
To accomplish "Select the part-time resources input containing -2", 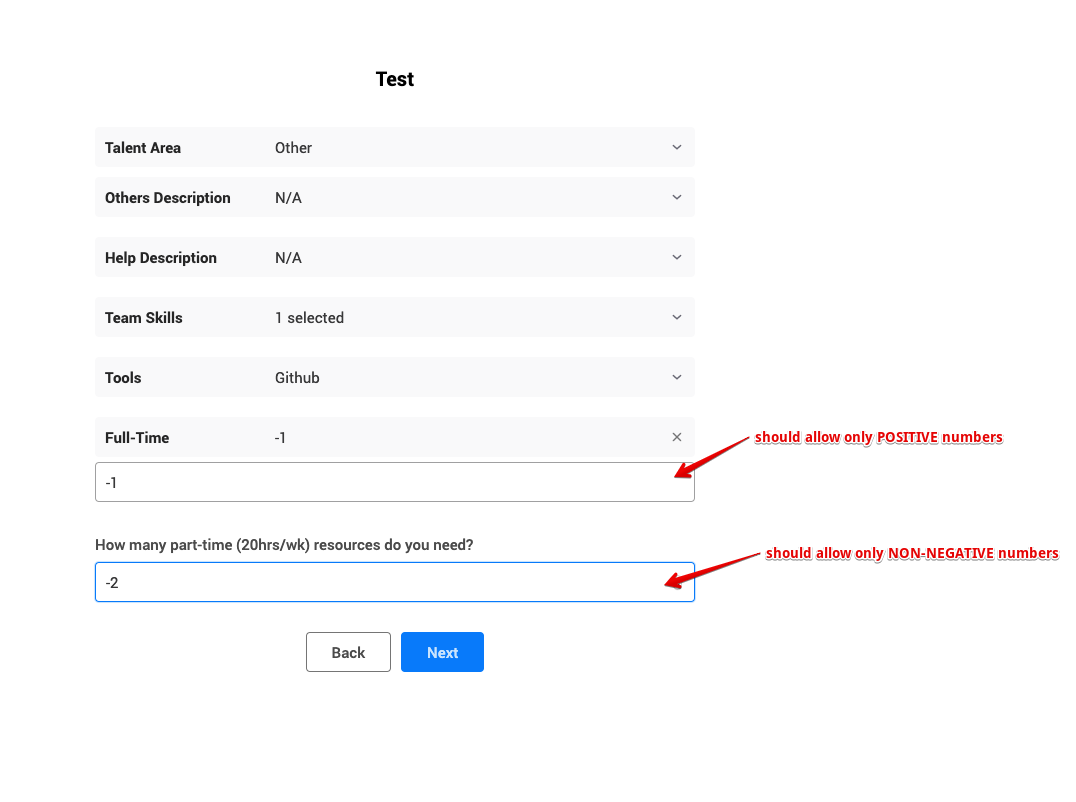I will tap(394, 582).
